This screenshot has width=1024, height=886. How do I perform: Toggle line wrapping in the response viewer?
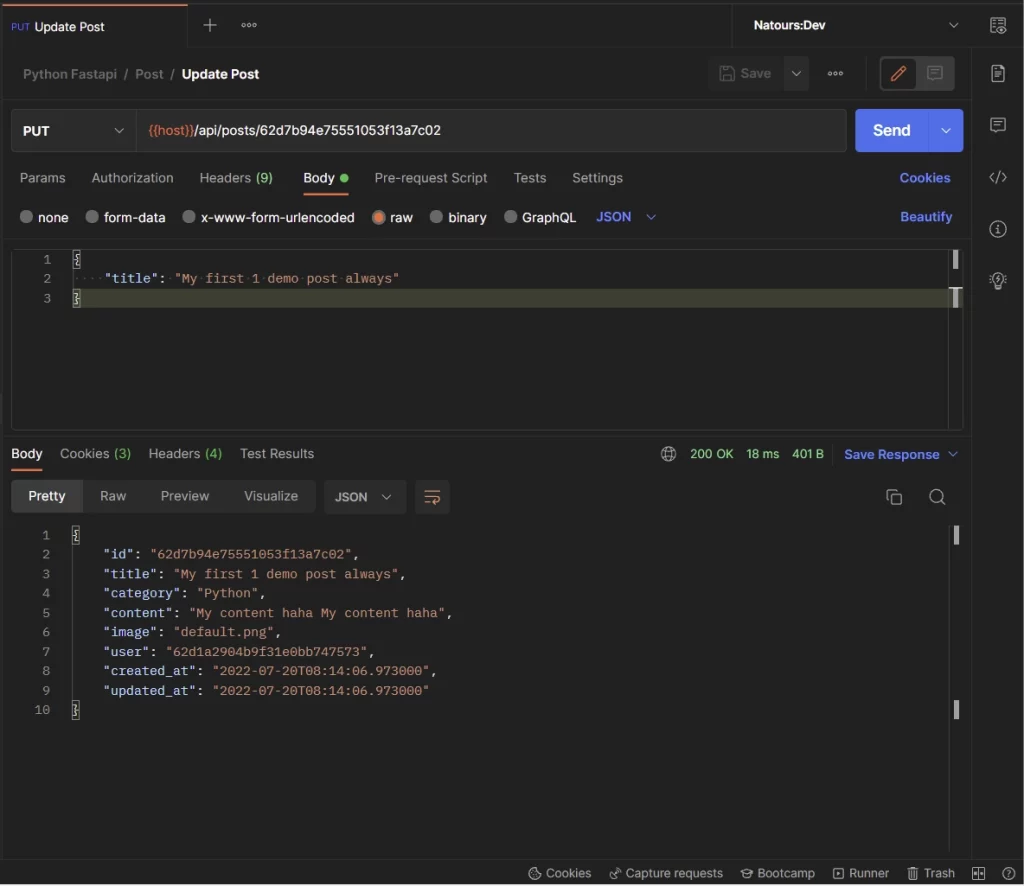(432, 496)
